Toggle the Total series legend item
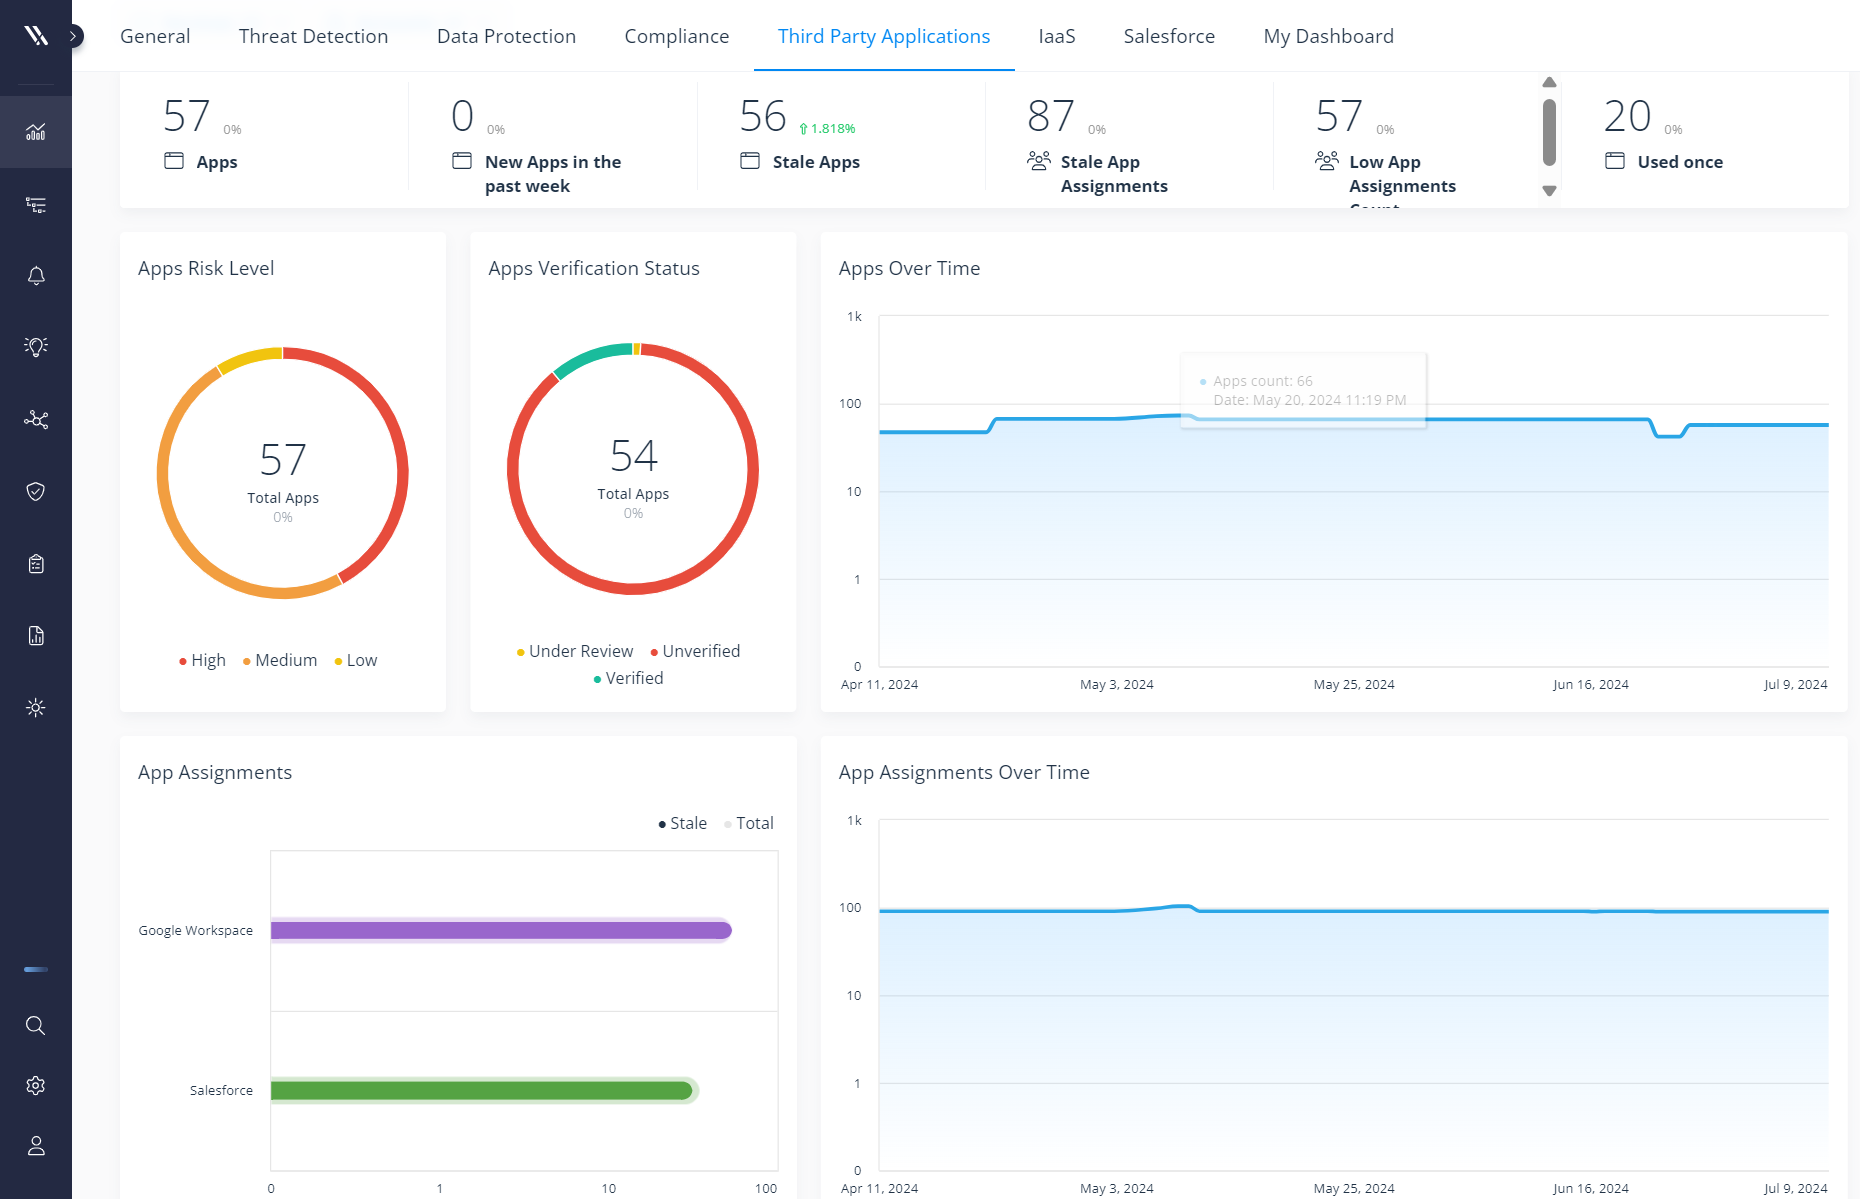1860x1199 pixels. click(749, 823)
